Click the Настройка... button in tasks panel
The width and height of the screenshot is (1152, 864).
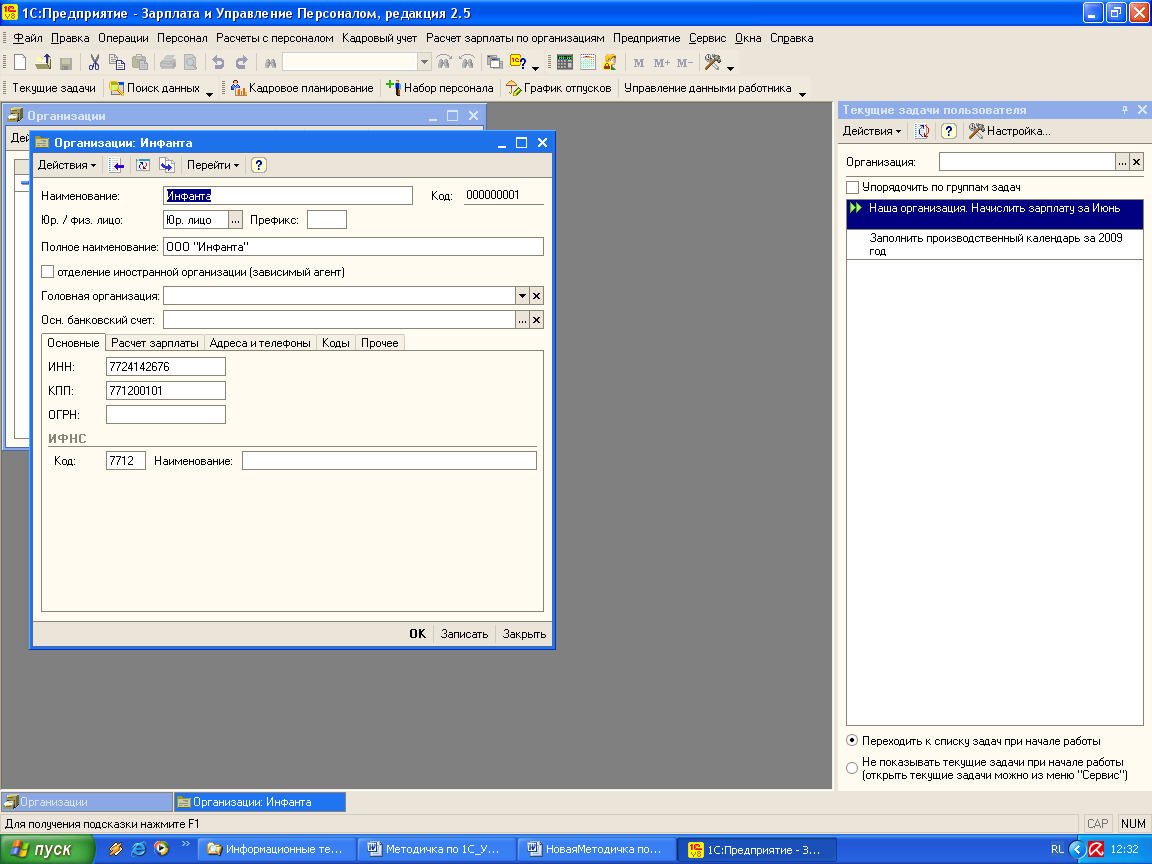click(x=1009, y=132)
